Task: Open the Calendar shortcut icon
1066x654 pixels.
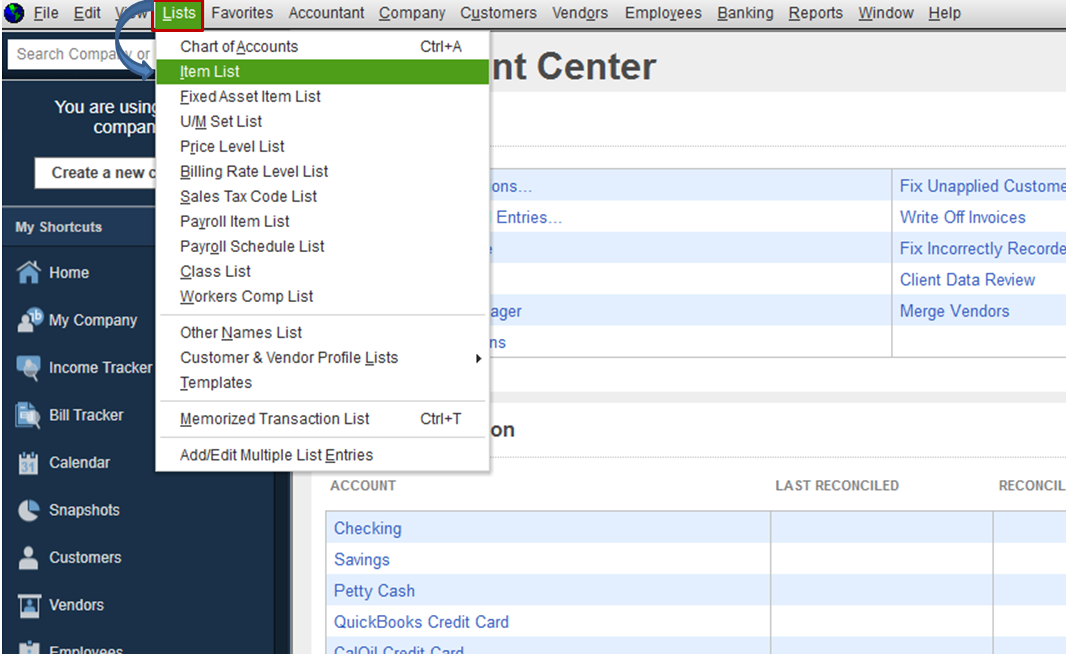Action: pos(28,463)
